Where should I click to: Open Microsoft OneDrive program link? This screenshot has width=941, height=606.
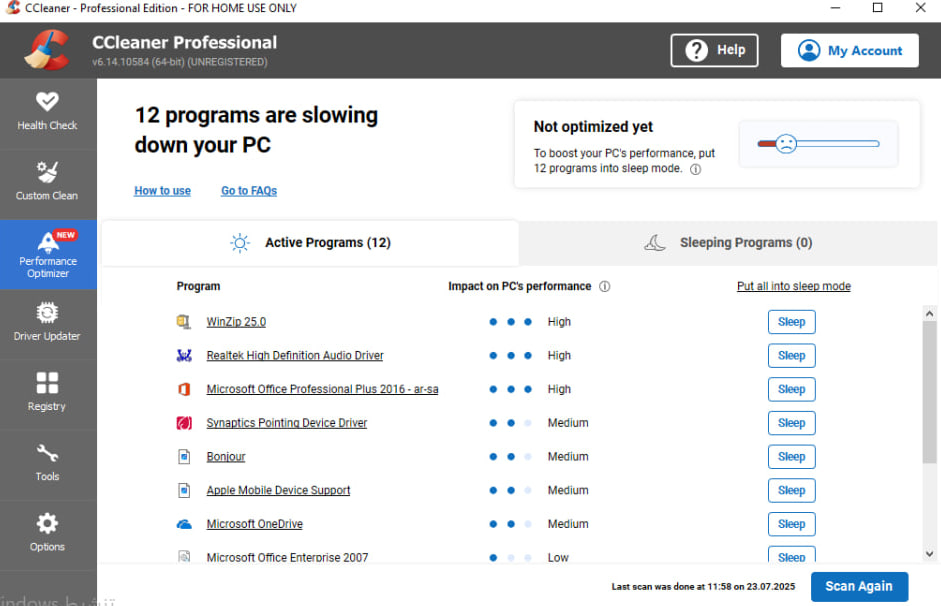(x=254, y=524)
